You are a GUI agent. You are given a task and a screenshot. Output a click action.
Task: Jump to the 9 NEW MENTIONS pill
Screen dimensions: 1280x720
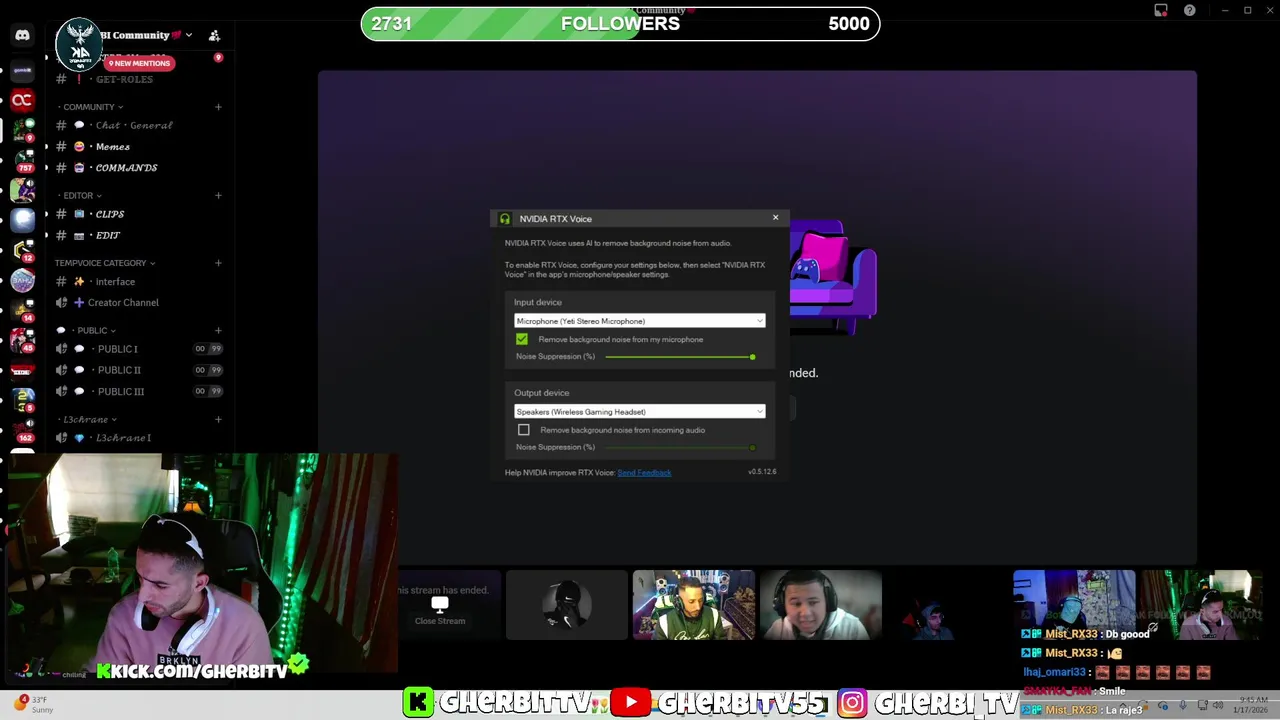140,63
